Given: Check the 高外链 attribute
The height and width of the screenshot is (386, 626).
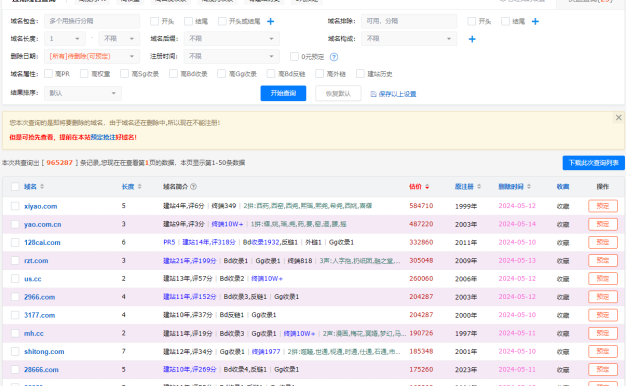Looking at the screenshot, I should pyautogui.click(x=319, y=73).
